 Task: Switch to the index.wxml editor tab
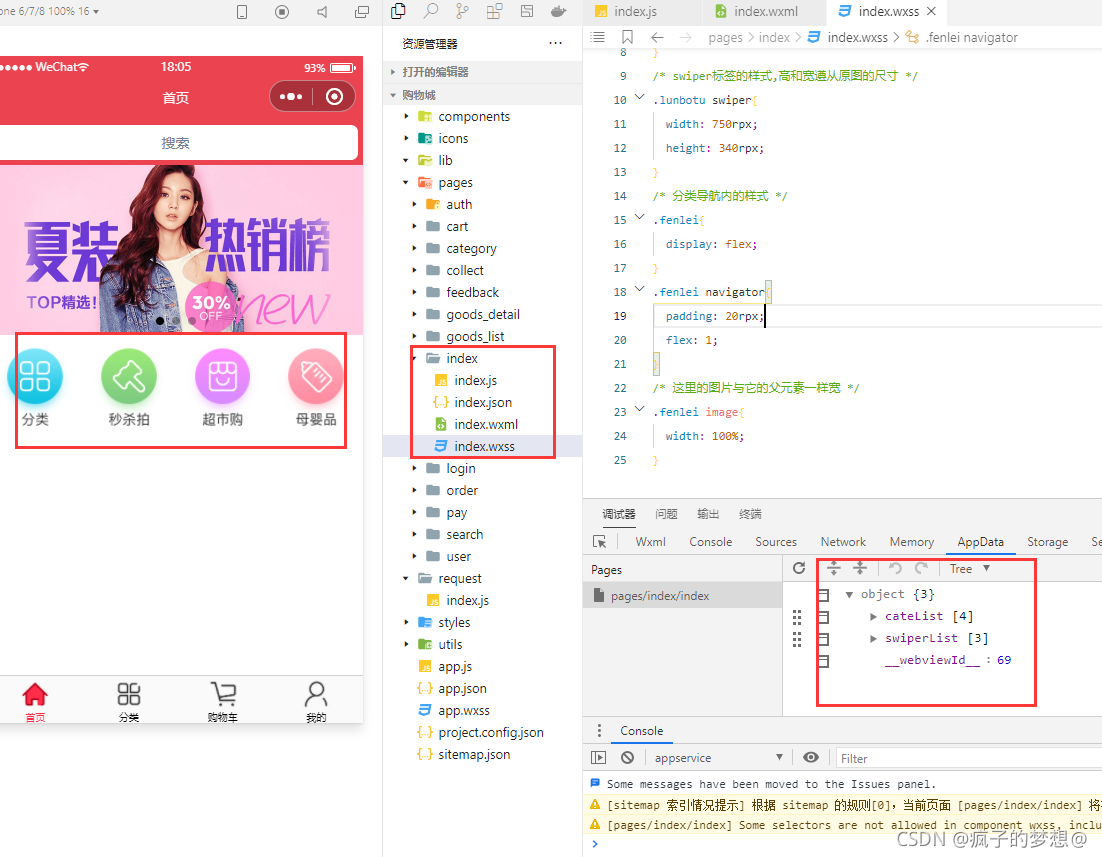(x=764, y=11)
